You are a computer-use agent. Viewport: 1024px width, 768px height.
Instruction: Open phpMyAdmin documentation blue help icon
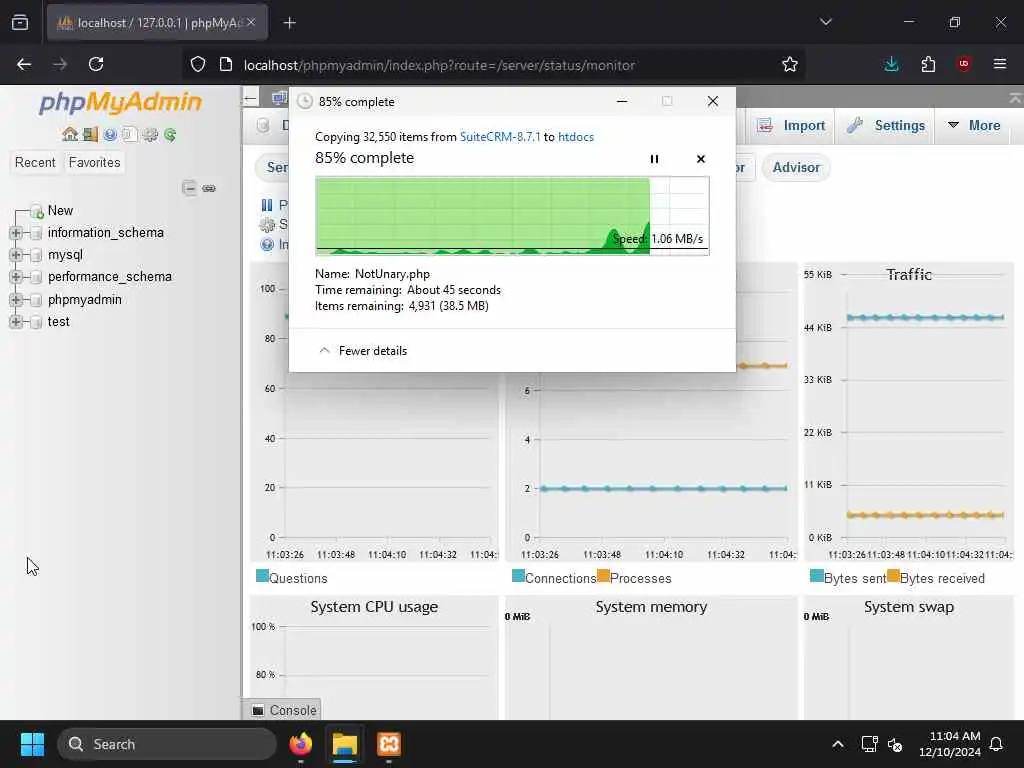pyautogui.click(x=110, y=135)
